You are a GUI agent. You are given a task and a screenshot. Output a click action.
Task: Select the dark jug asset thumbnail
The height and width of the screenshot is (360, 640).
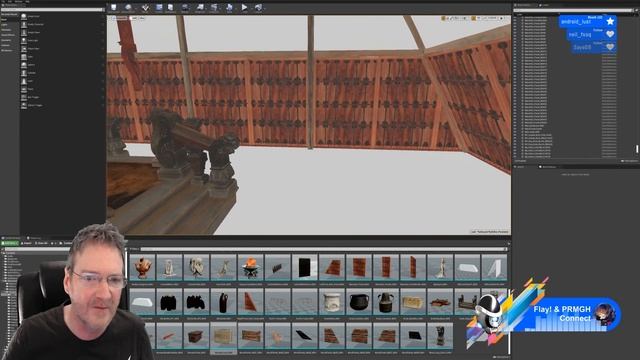pos(223,303)
